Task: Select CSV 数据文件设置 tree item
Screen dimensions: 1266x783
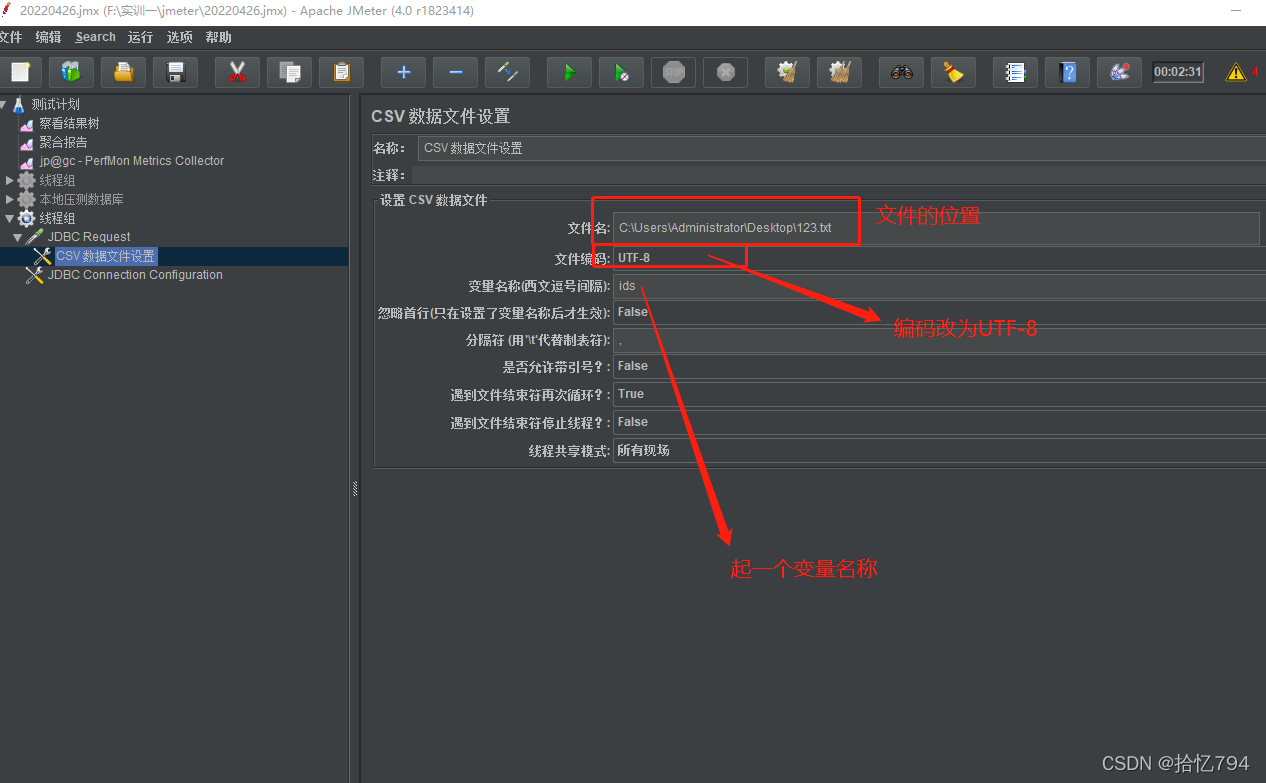Action: click(105, 256)
